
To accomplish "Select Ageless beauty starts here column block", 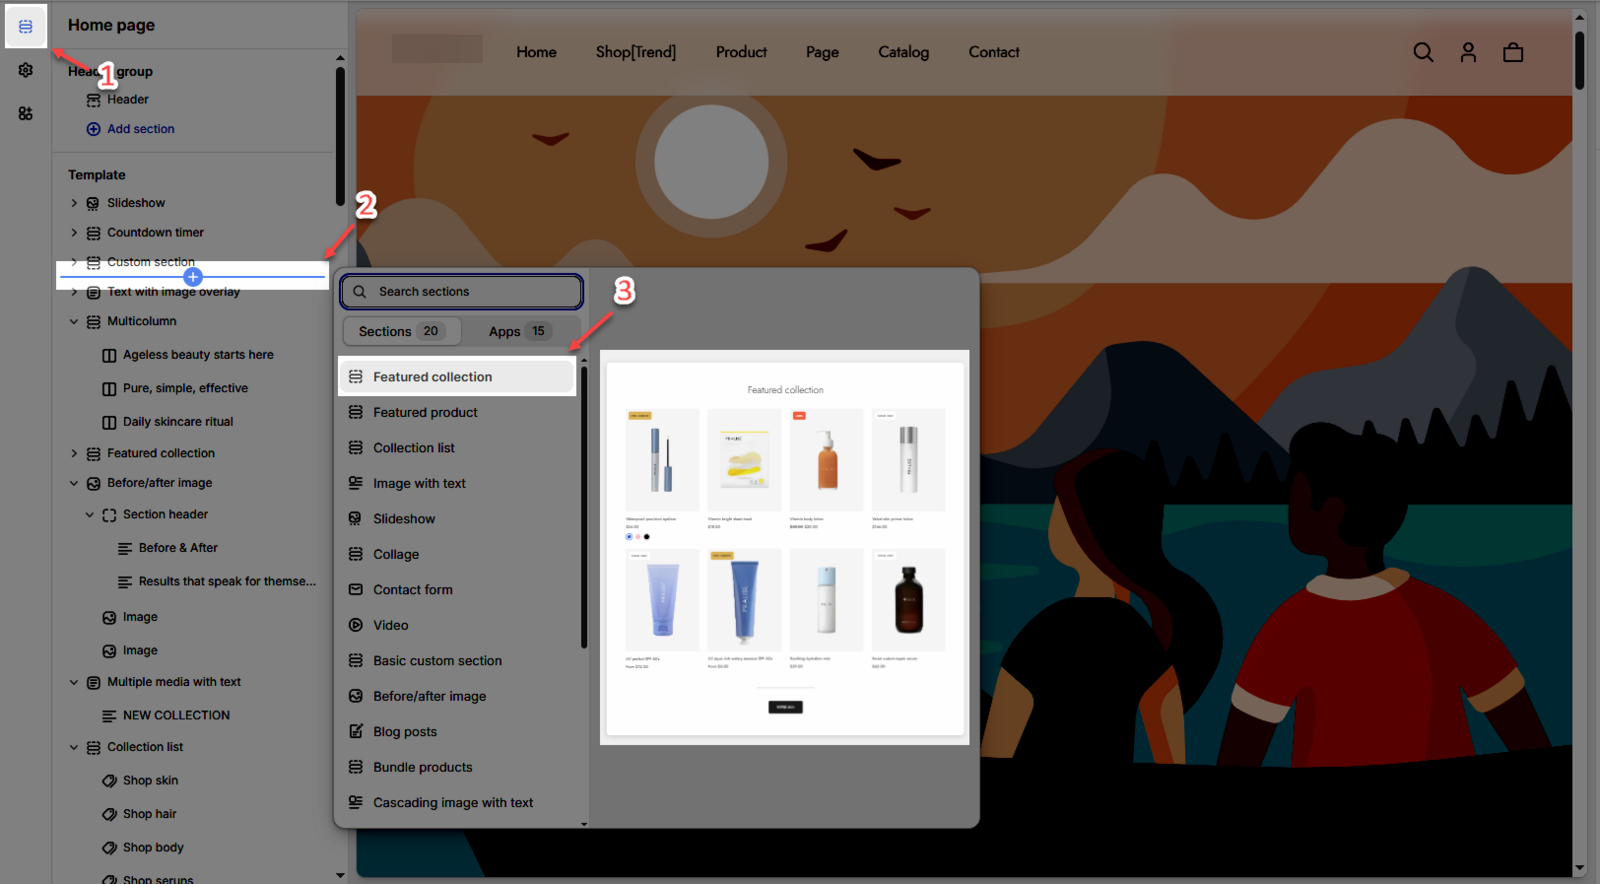I will tap(197, 355).
